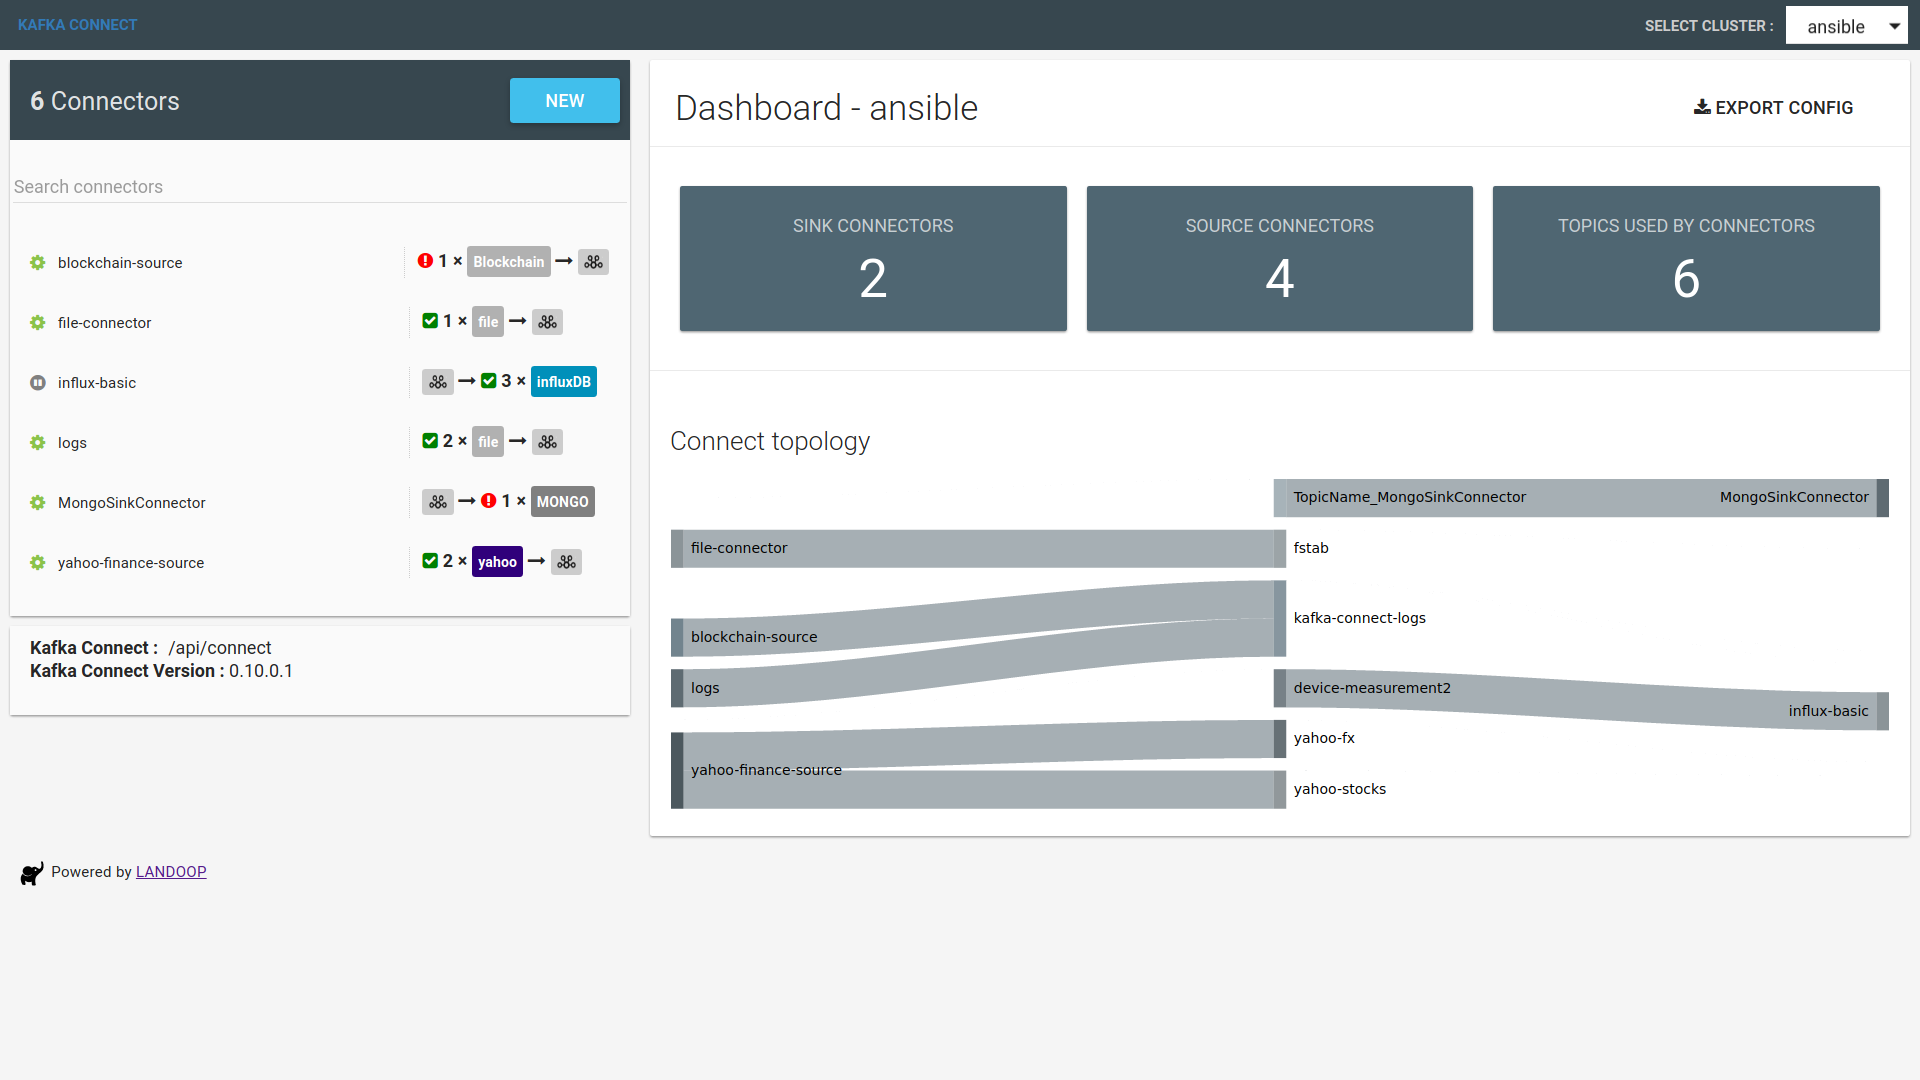This screenshot has height=1080, width=1920.
Task: Expand the yahoo-finance-source connector details
Action: coord(131,562)
